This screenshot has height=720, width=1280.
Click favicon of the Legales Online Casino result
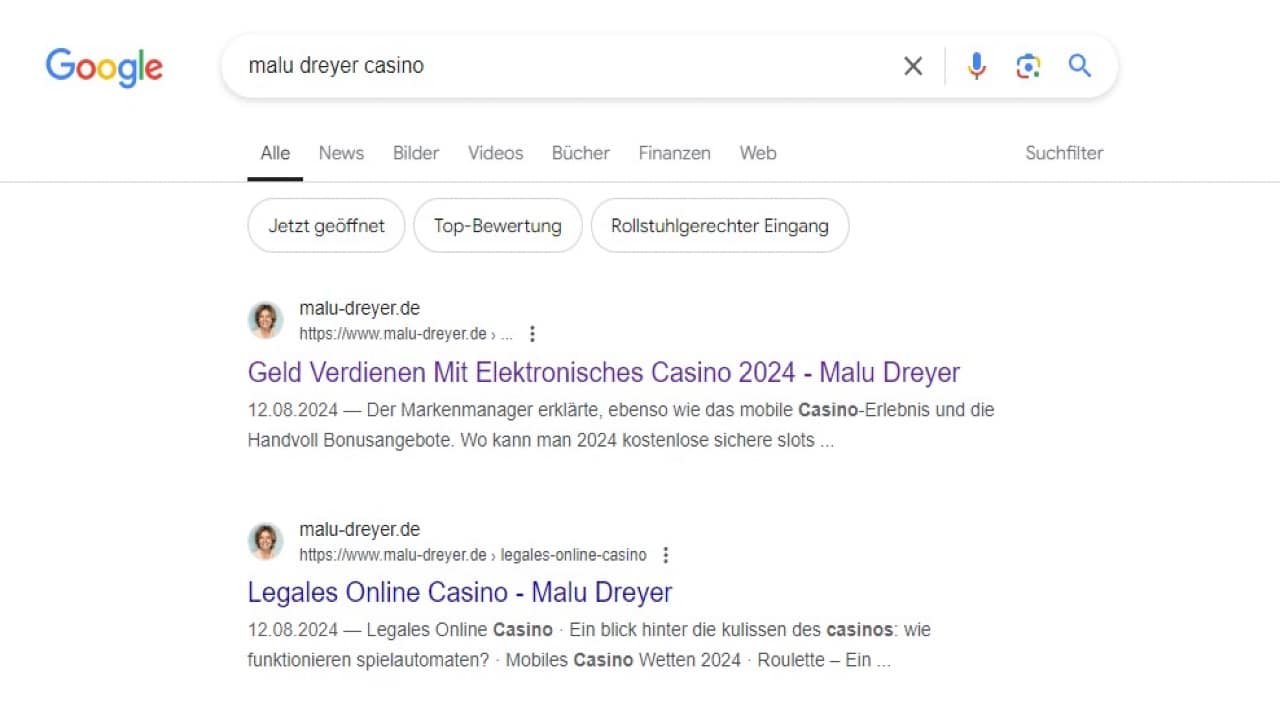(x=266, y=542)
